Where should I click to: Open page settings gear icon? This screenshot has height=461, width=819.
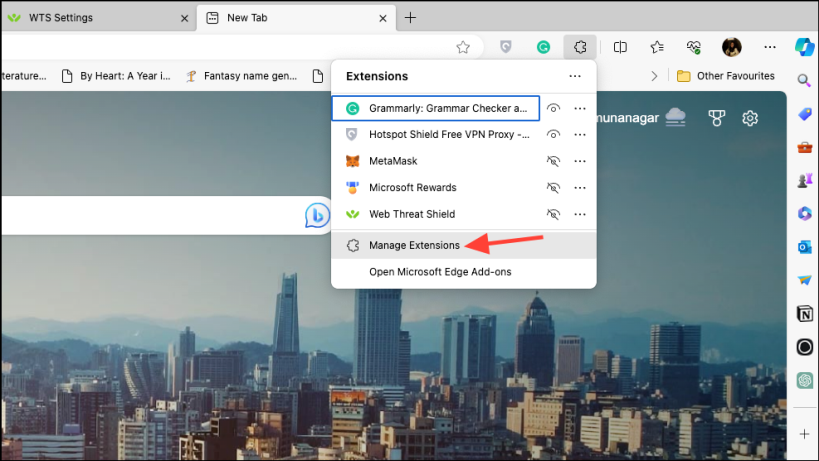pyautogui.click(x=750, y=118)
